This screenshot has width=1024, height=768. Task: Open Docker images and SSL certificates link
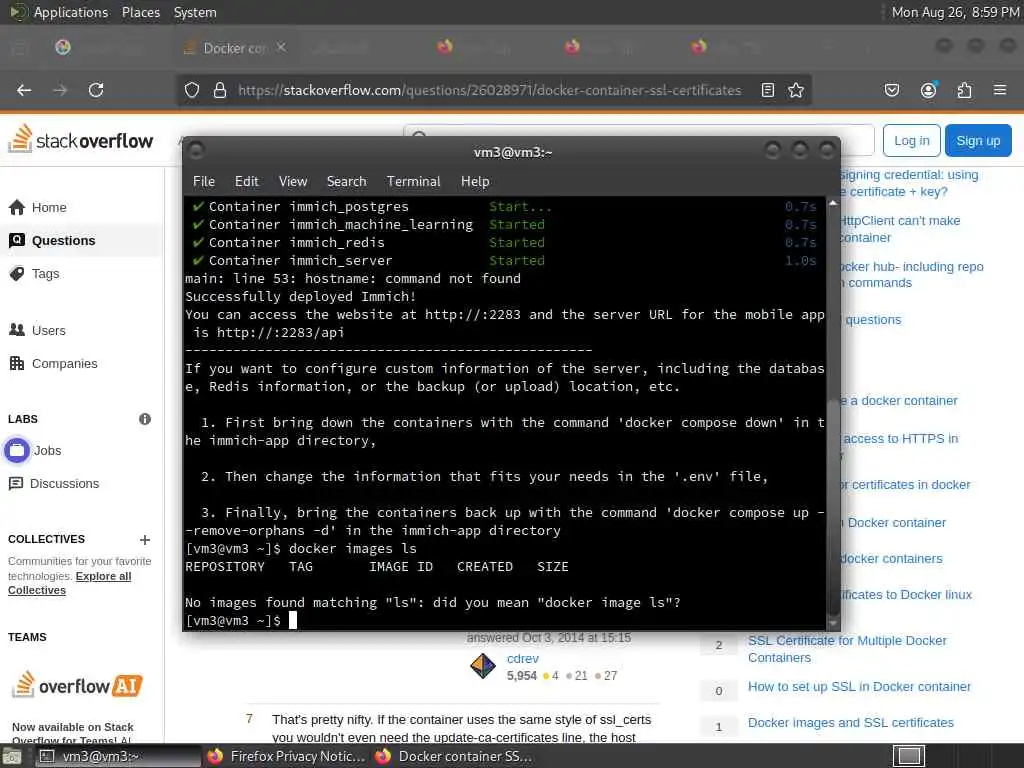tap(851, 722)
